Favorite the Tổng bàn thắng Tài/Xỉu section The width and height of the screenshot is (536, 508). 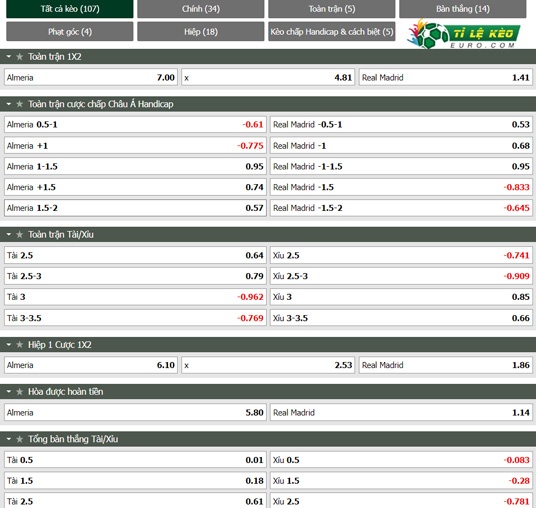19,439
